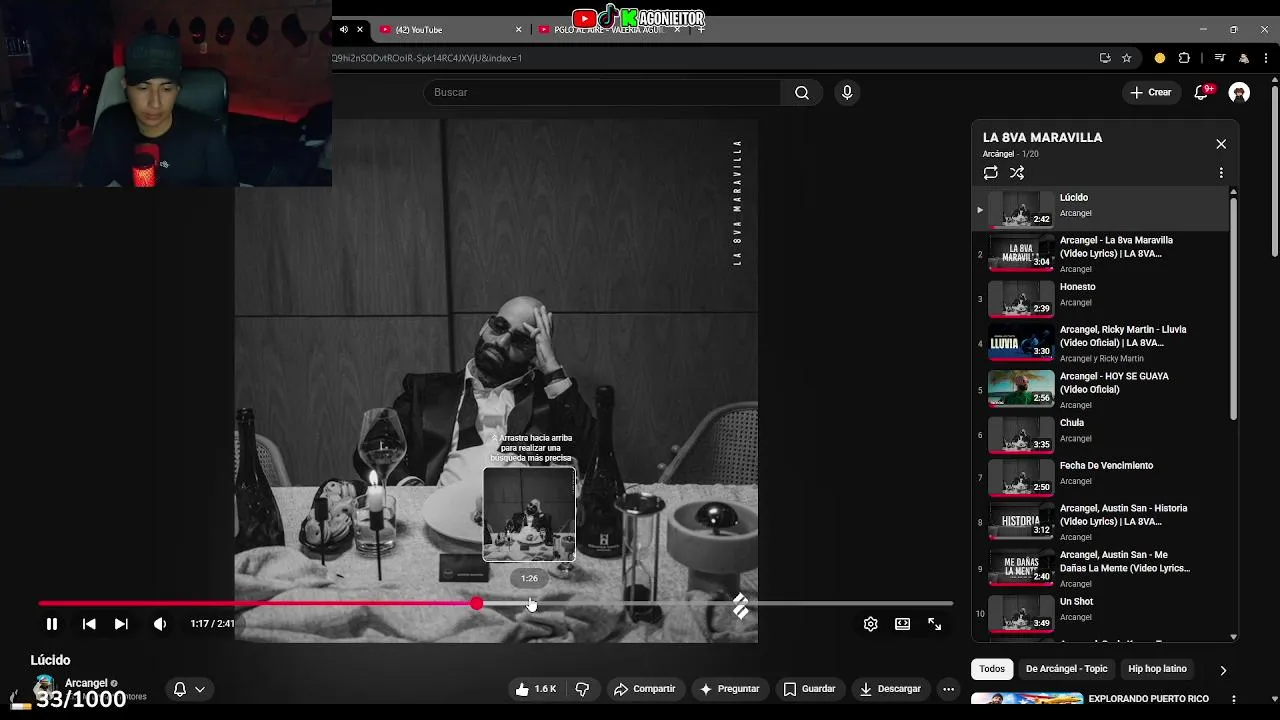Play Arcangel, Ricky Martin - Lluvia entry
Image resolution: width=1280 pixels, height=720 pixels.
click(1099, 343)
